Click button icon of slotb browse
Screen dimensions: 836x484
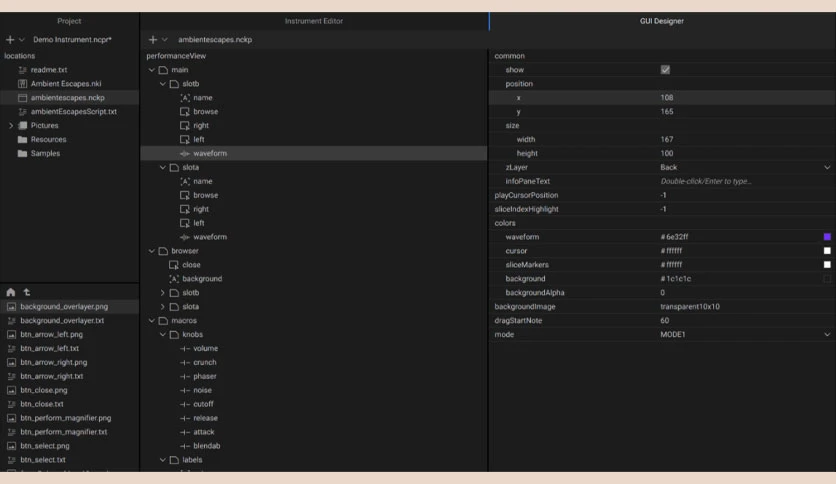tap(185, 111)
